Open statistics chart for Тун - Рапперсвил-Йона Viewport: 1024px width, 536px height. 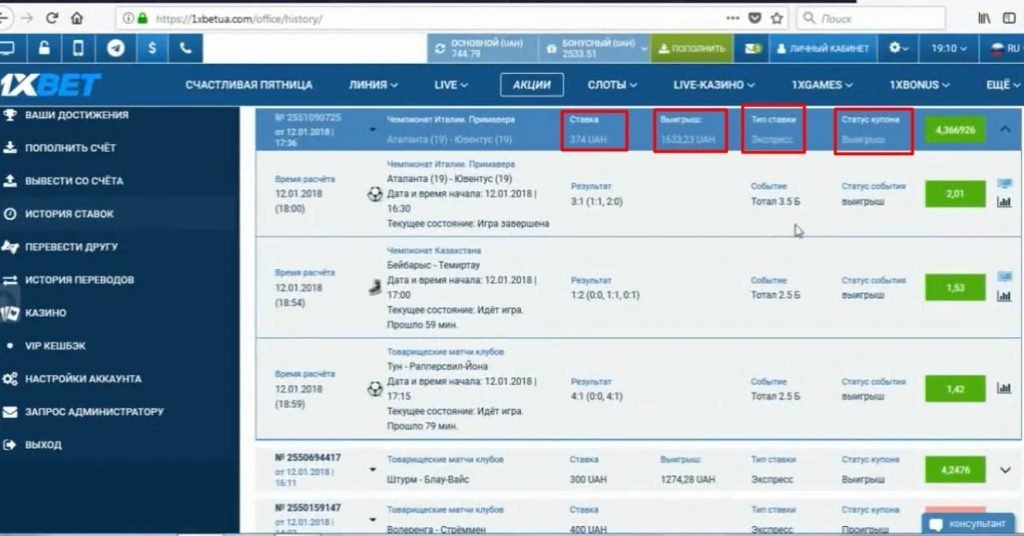pos(1004,388)
